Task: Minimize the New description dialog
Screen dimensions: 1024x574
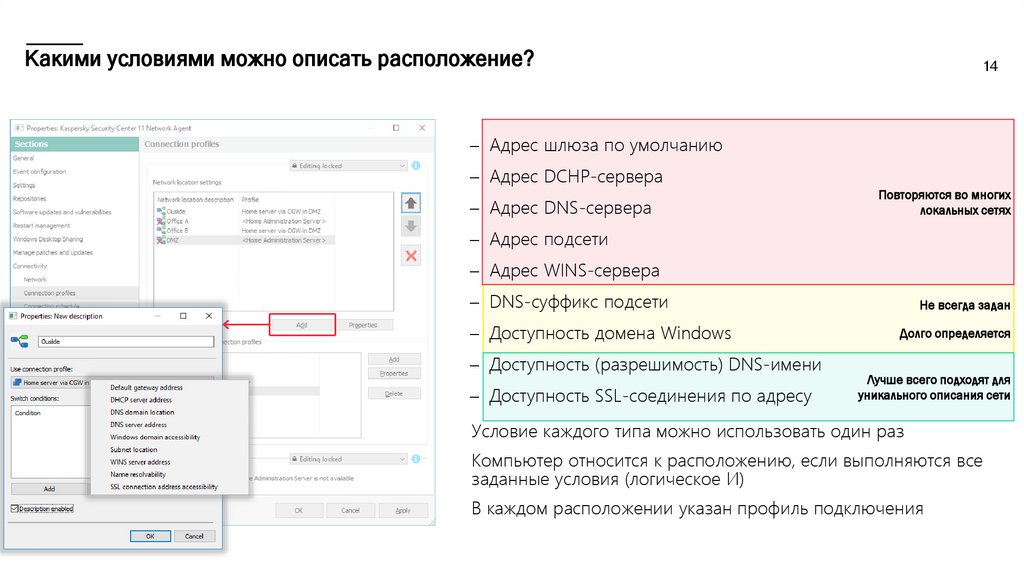Action: [x=157, y=316]
